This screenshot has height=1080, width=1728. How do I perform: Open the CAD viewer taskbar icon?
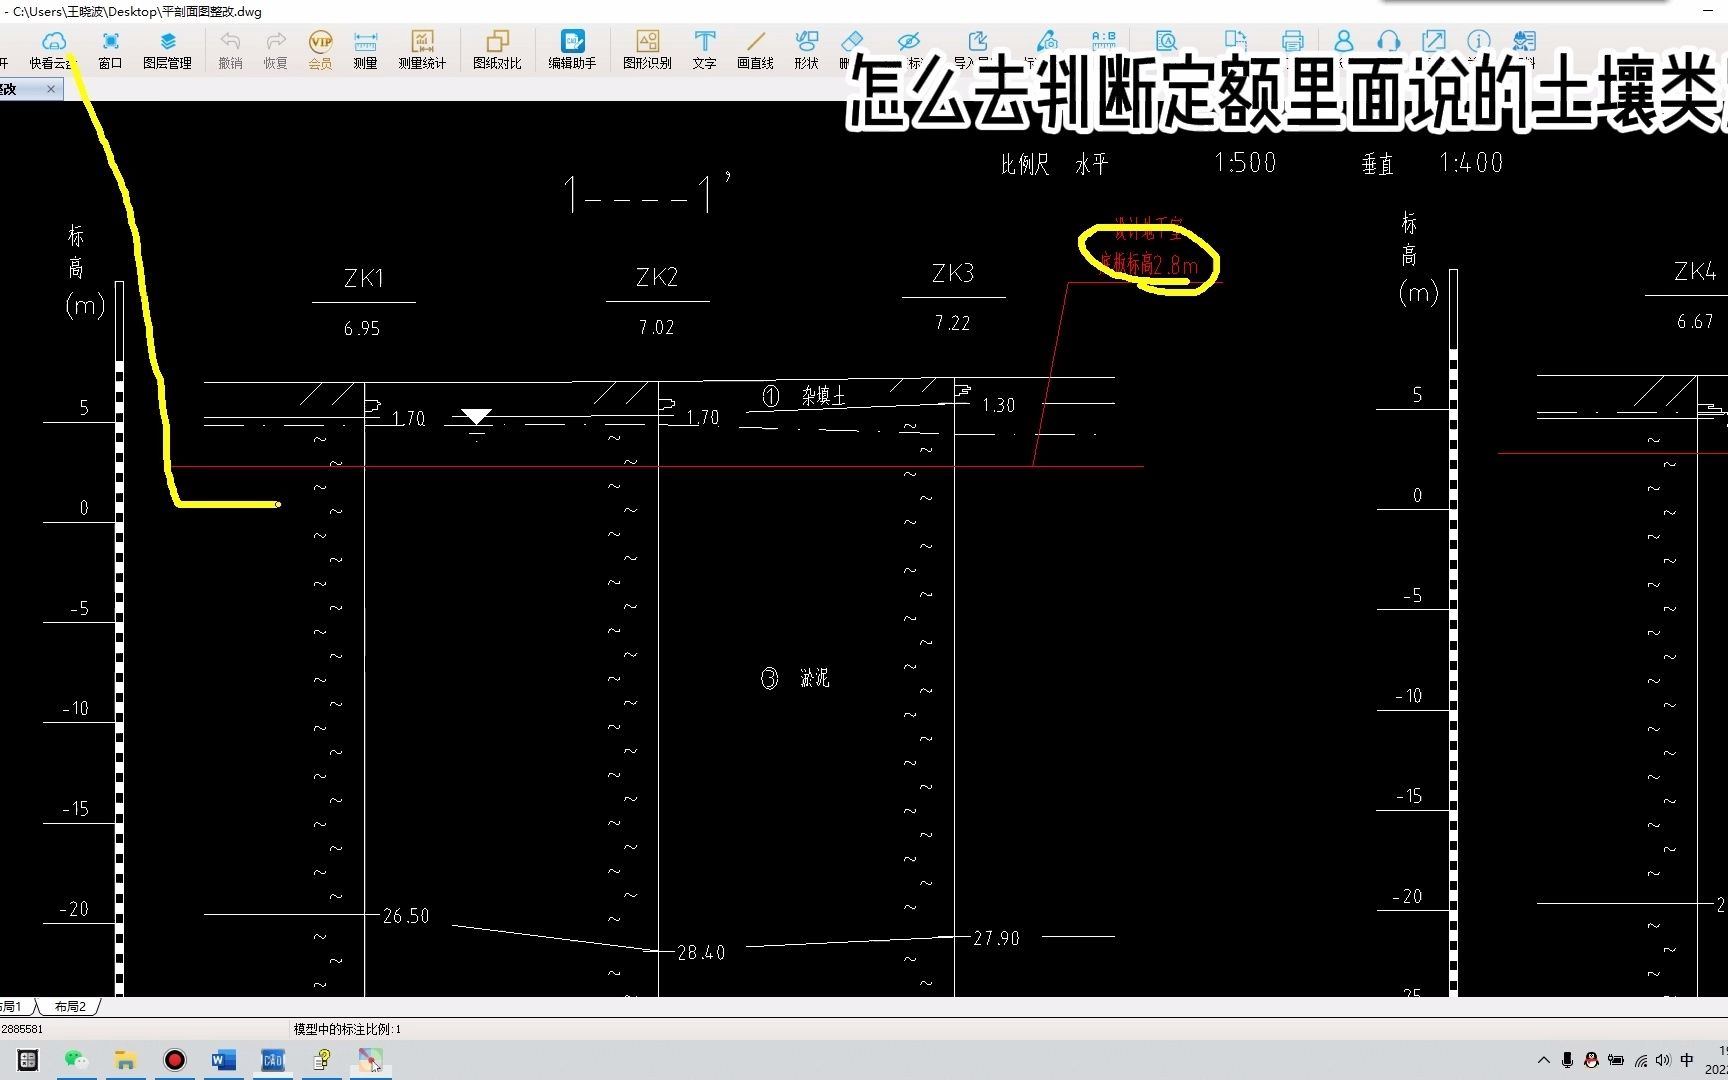(272, 1060)
